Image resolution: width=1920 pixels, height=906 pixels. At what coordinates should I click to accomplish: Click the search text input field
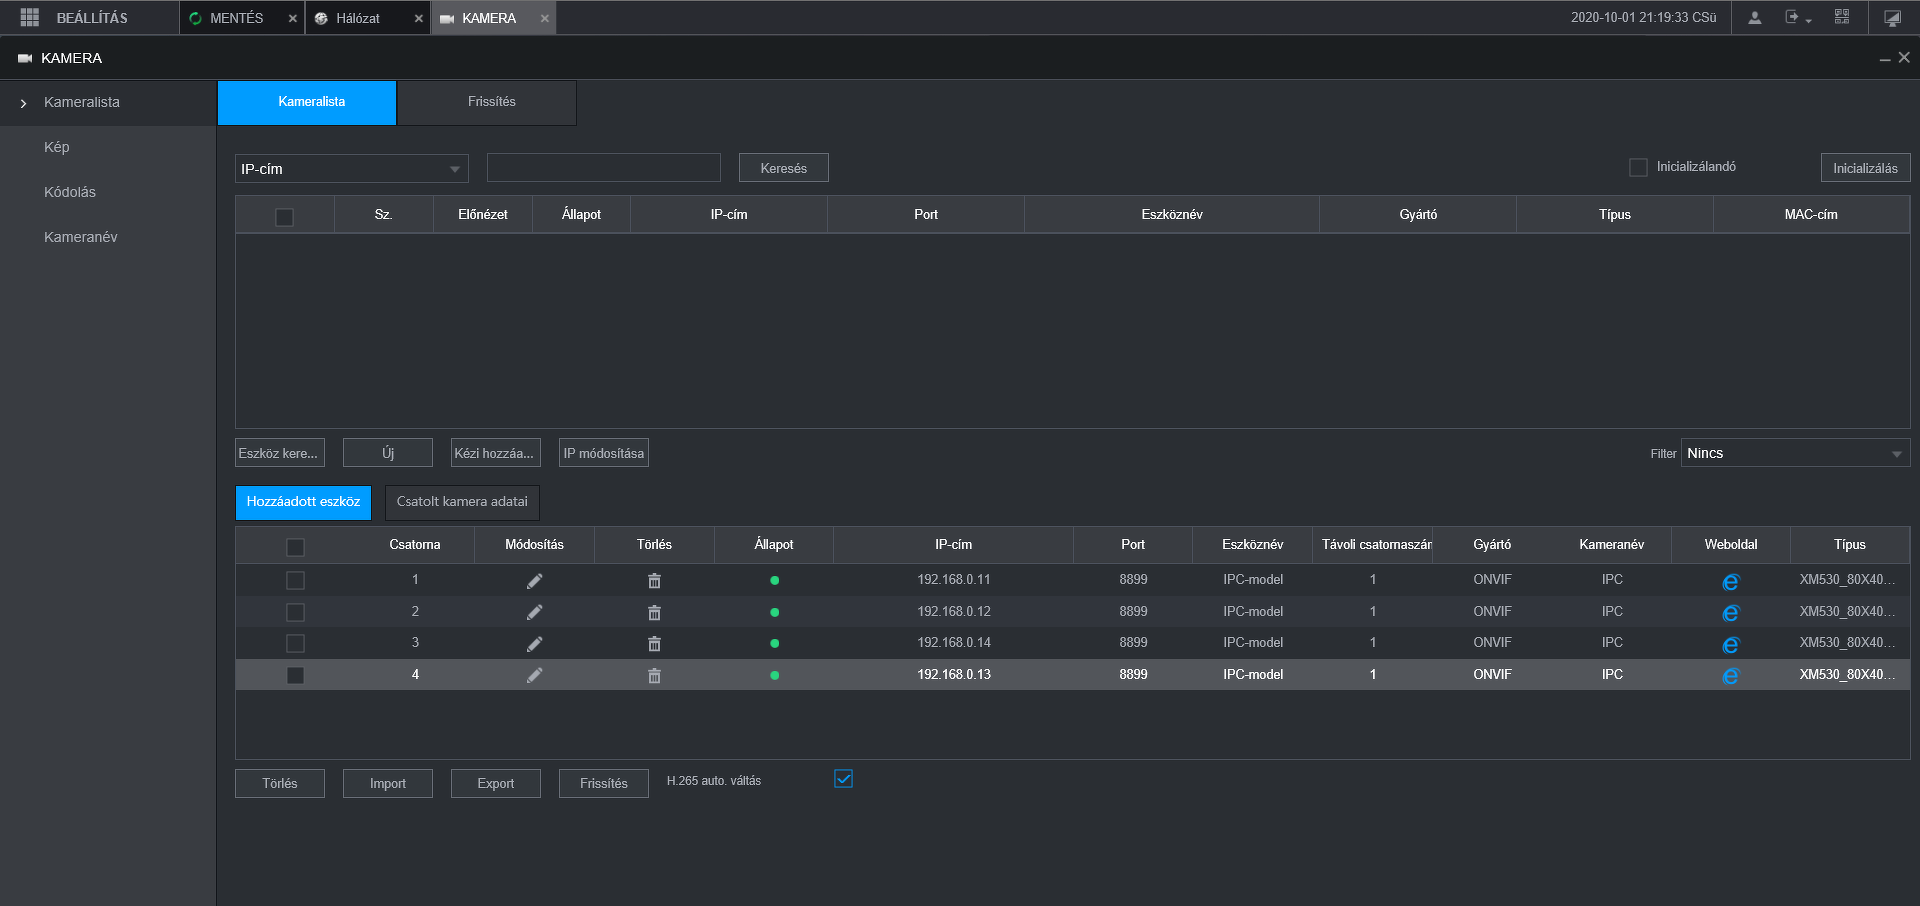pyautogui.click(x=603, y=168)
